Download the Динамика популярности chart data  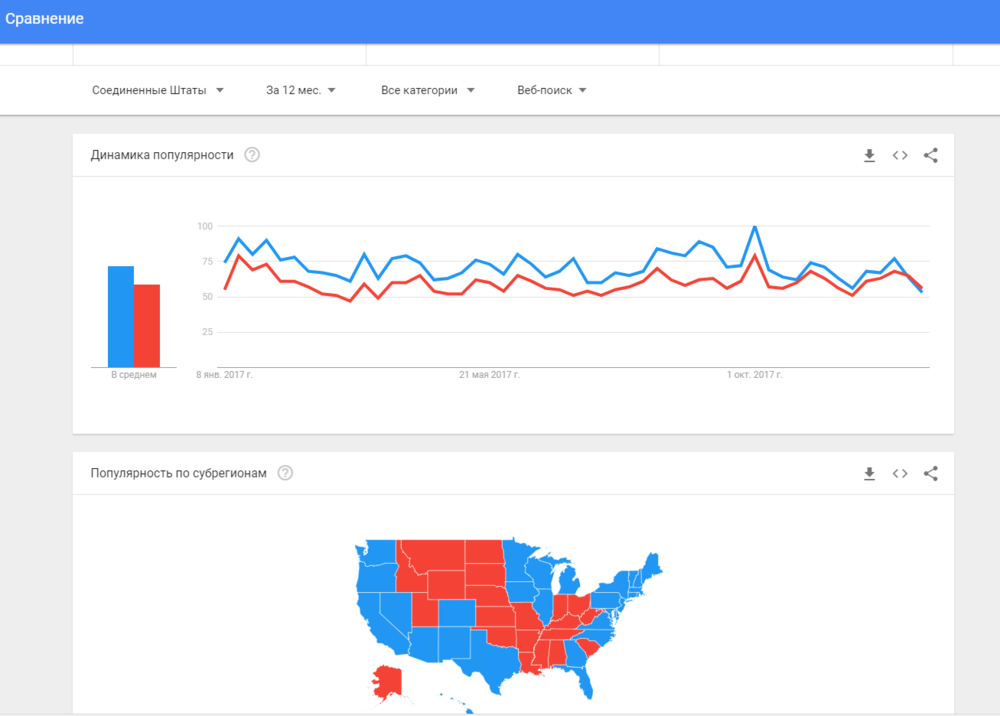[x=869, y=155]
